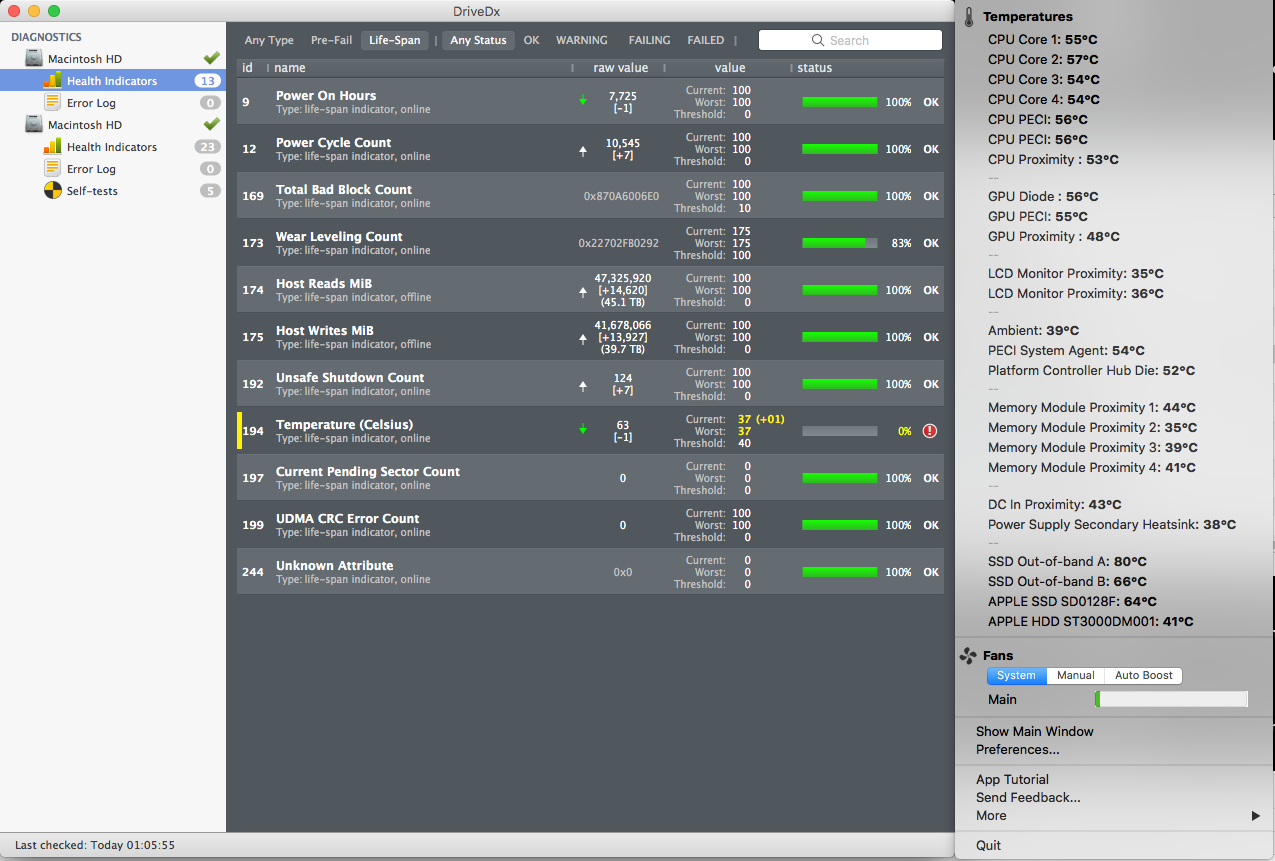This screenshot has height=861, width=1275.
Task: Open App Tutorial from the menu
Action: tap(1012, 780)
